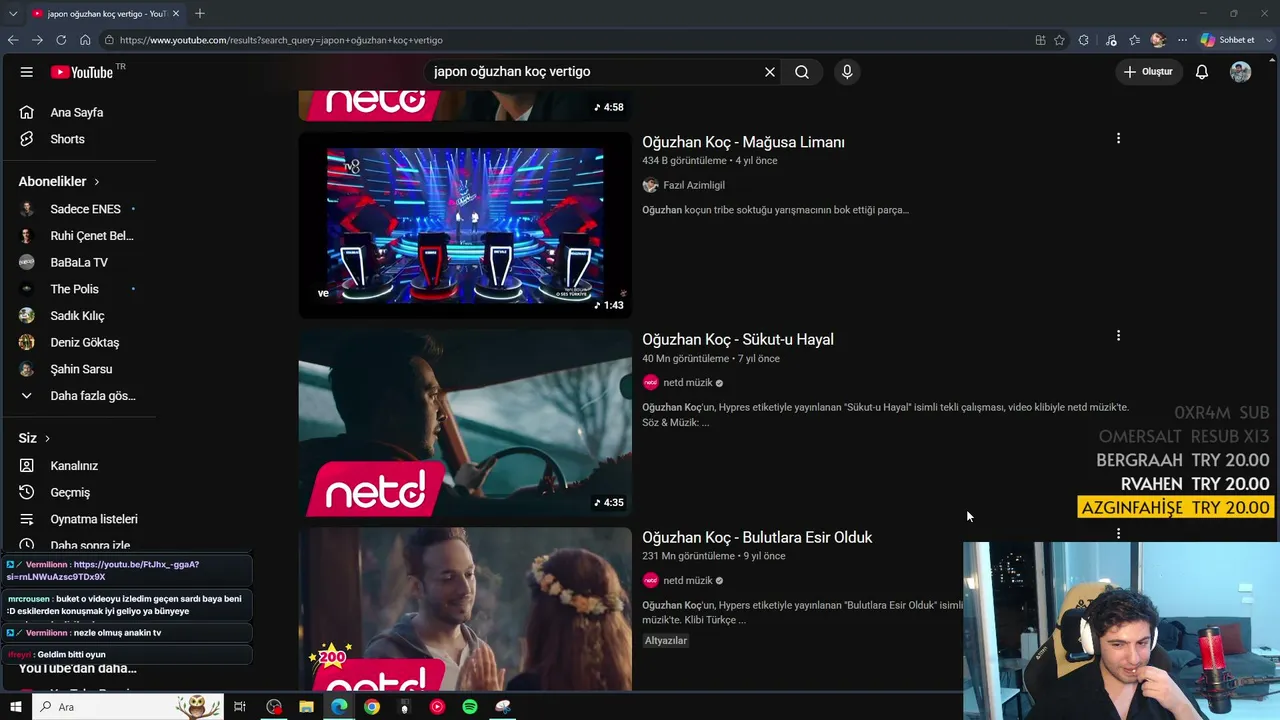Open more options for Mağusa Limanı video
Screen dimensions: 1280x720
coord(1118,138)
